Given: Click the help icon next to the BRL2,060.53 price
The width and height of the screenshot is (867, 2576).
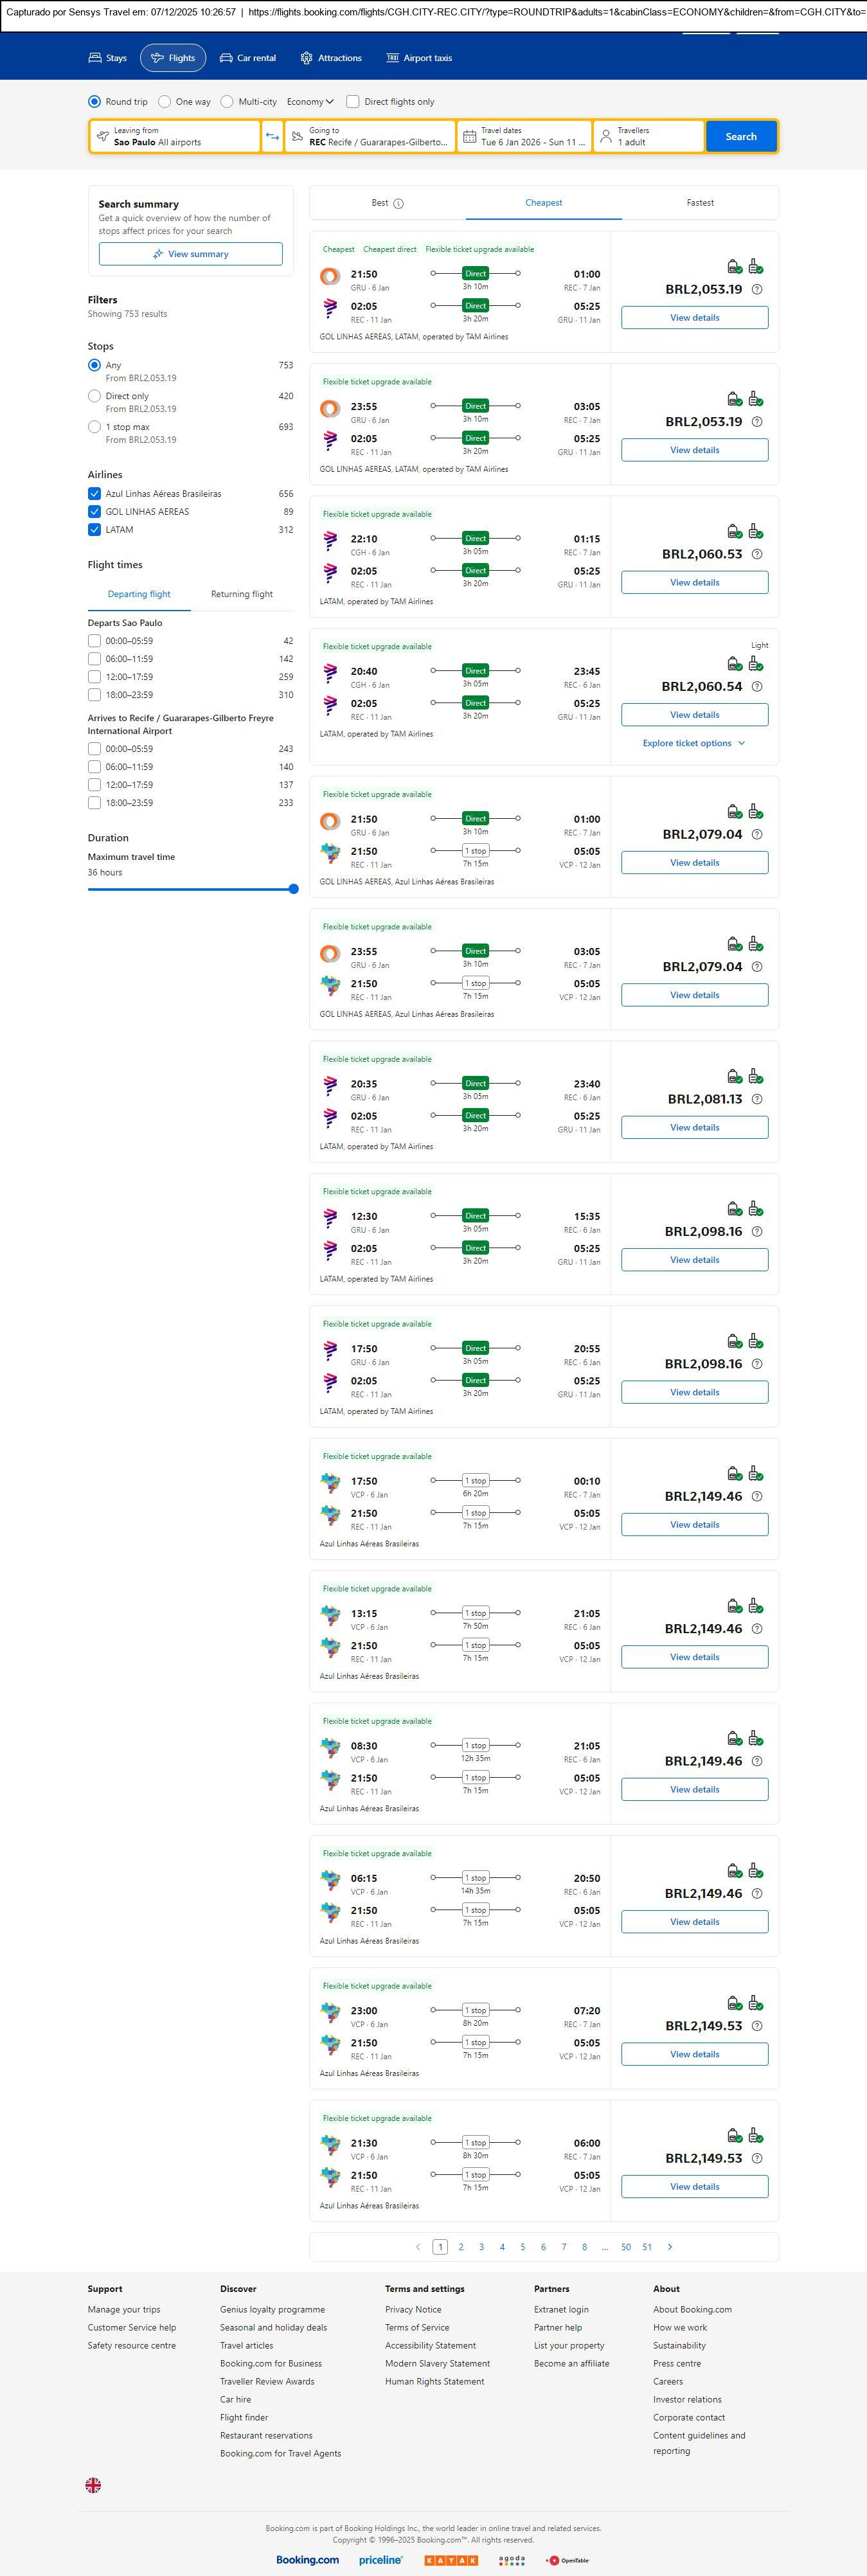Looking at the screenshot, I should point(757,554).
